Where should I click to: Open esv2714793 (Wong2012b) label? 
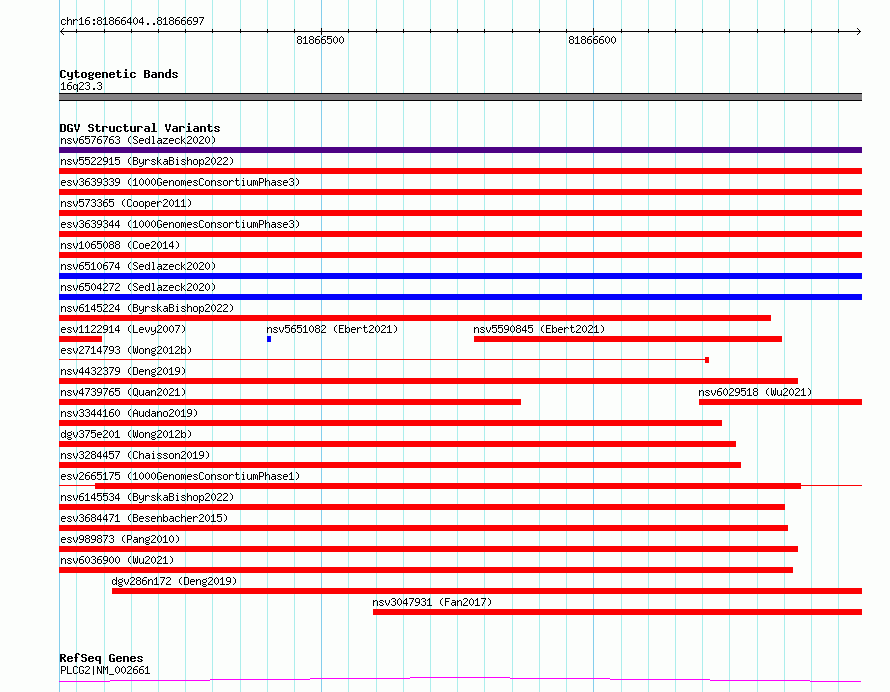click(x=126, y=350)
